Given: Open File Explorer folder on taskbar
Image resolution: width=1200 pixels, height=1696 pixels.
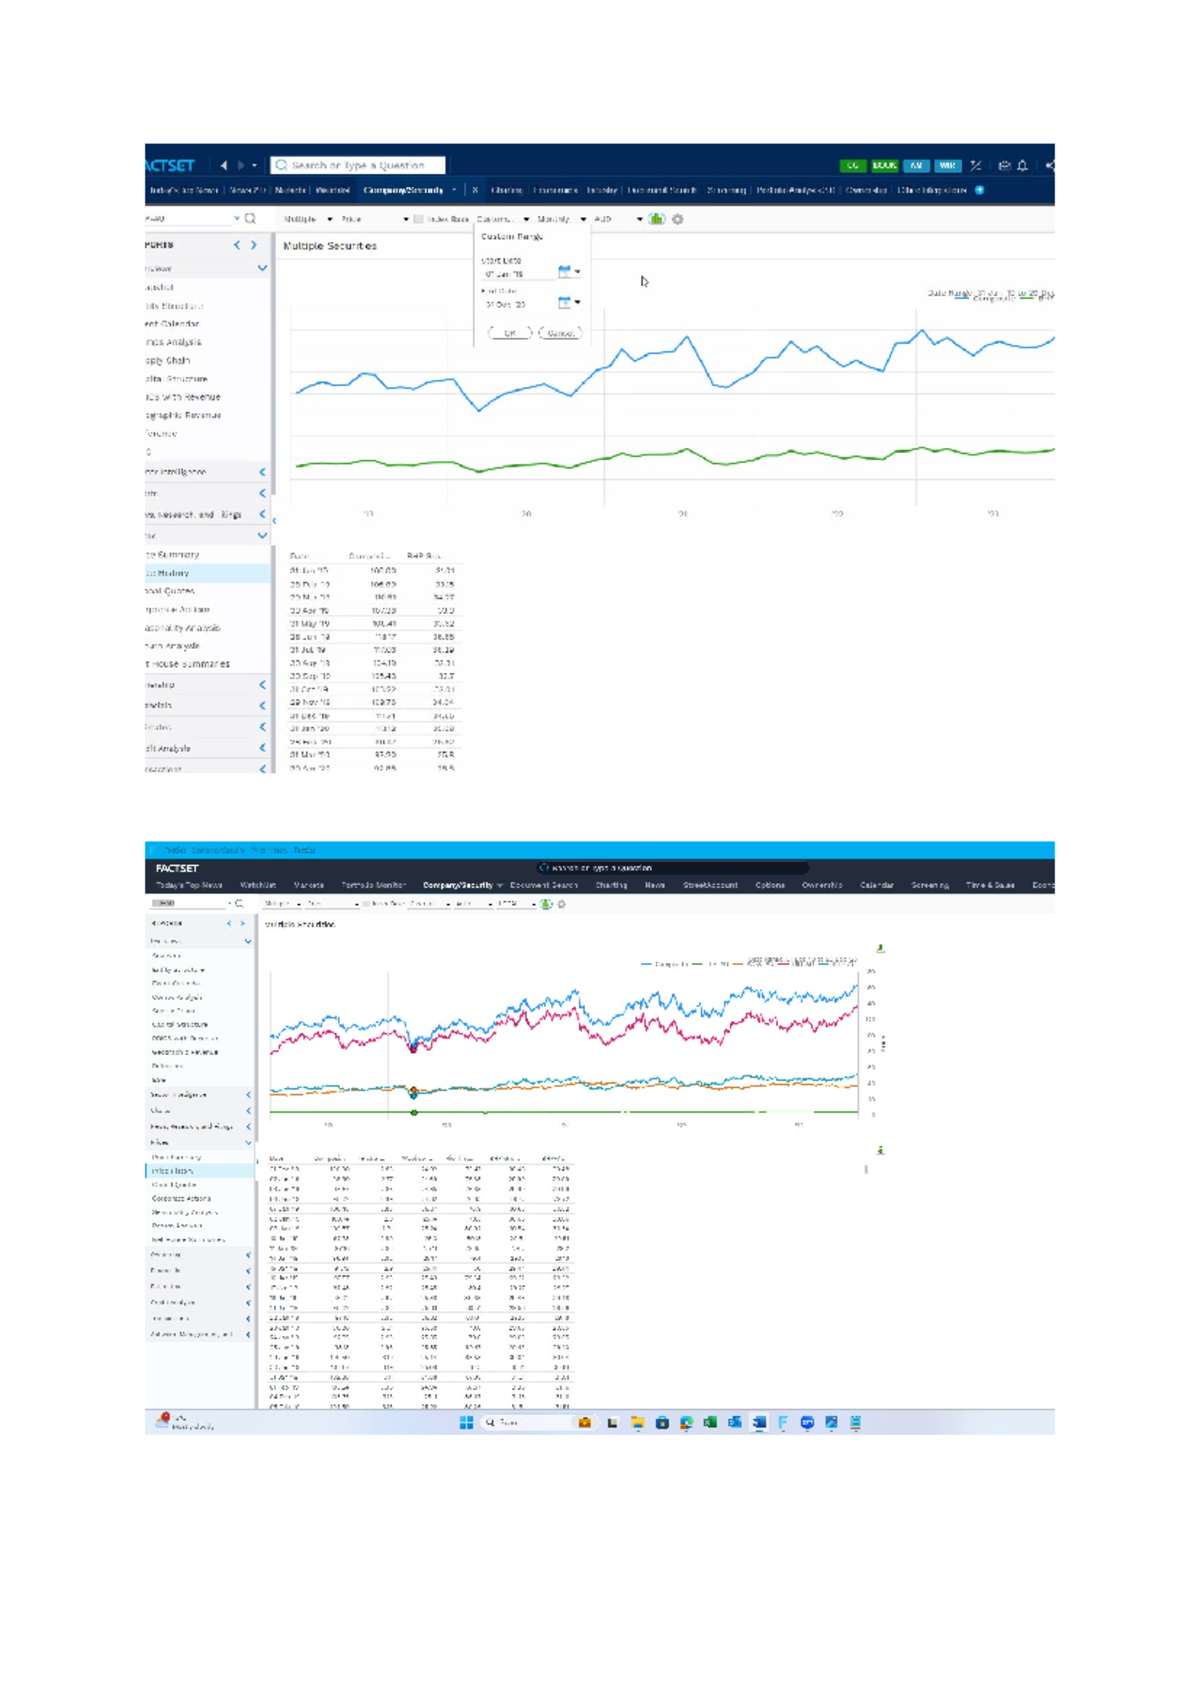Looking at the screenshot, I should point(637,1422).
